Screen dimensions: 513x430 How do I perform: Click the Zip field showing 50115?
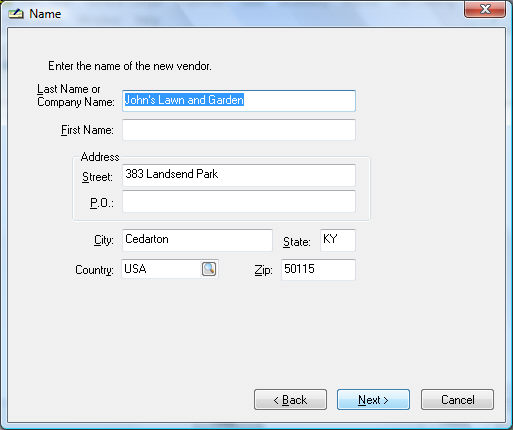[318, 270]
